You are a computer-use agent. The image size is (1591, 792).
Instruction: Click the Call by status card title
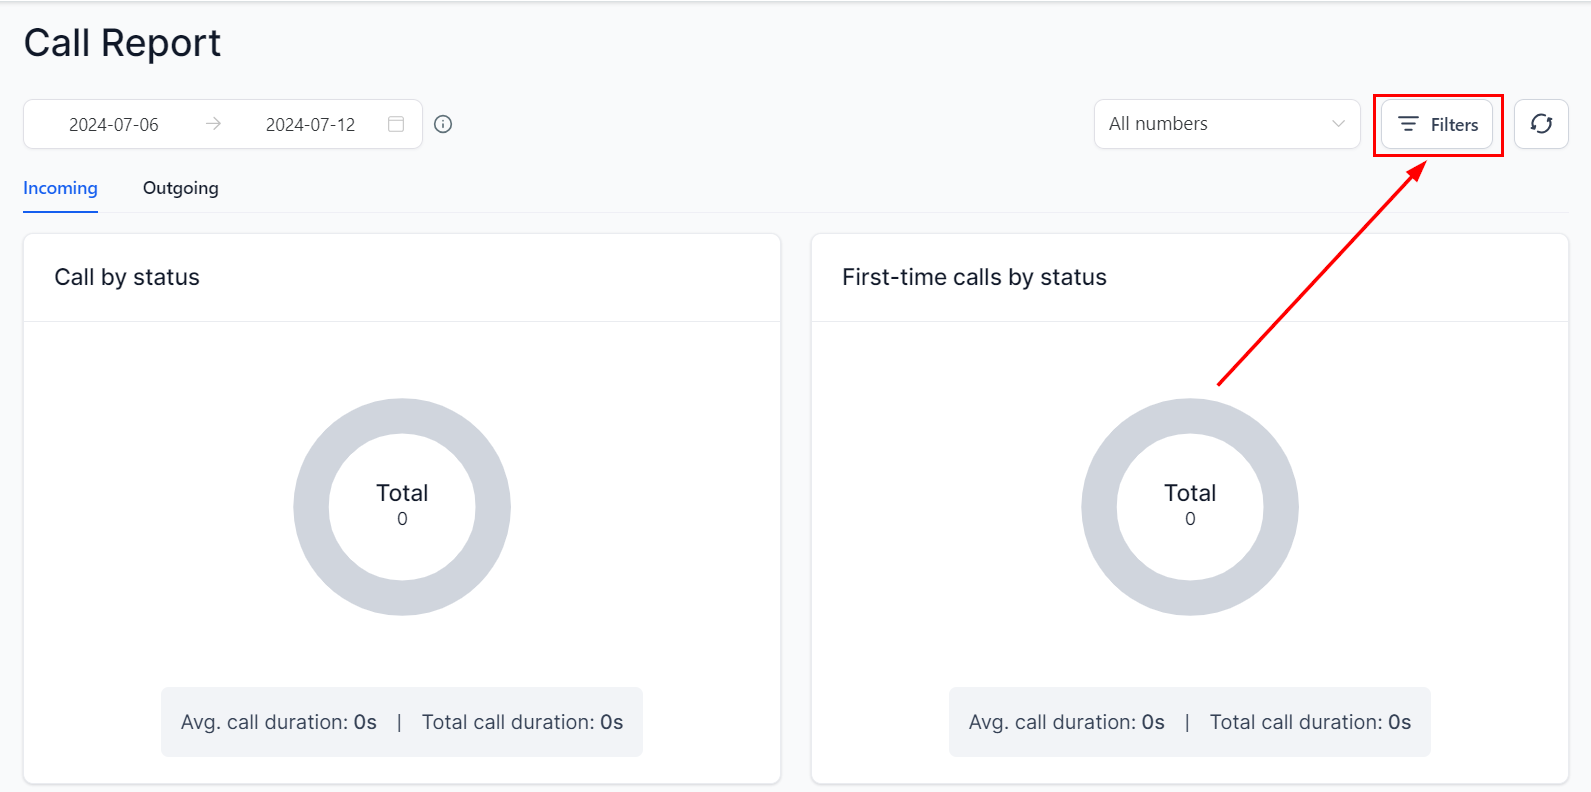click(x=127, y=277)
